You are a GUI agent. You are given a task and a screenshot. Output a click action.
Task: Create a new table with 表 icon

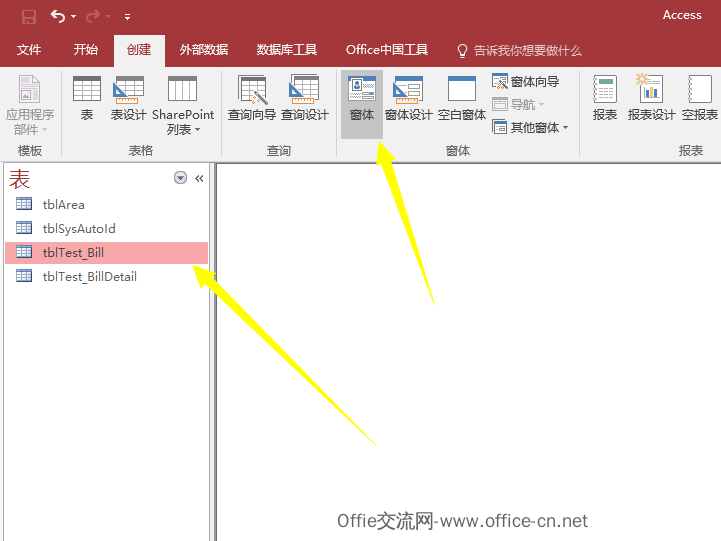pos(86,98)
